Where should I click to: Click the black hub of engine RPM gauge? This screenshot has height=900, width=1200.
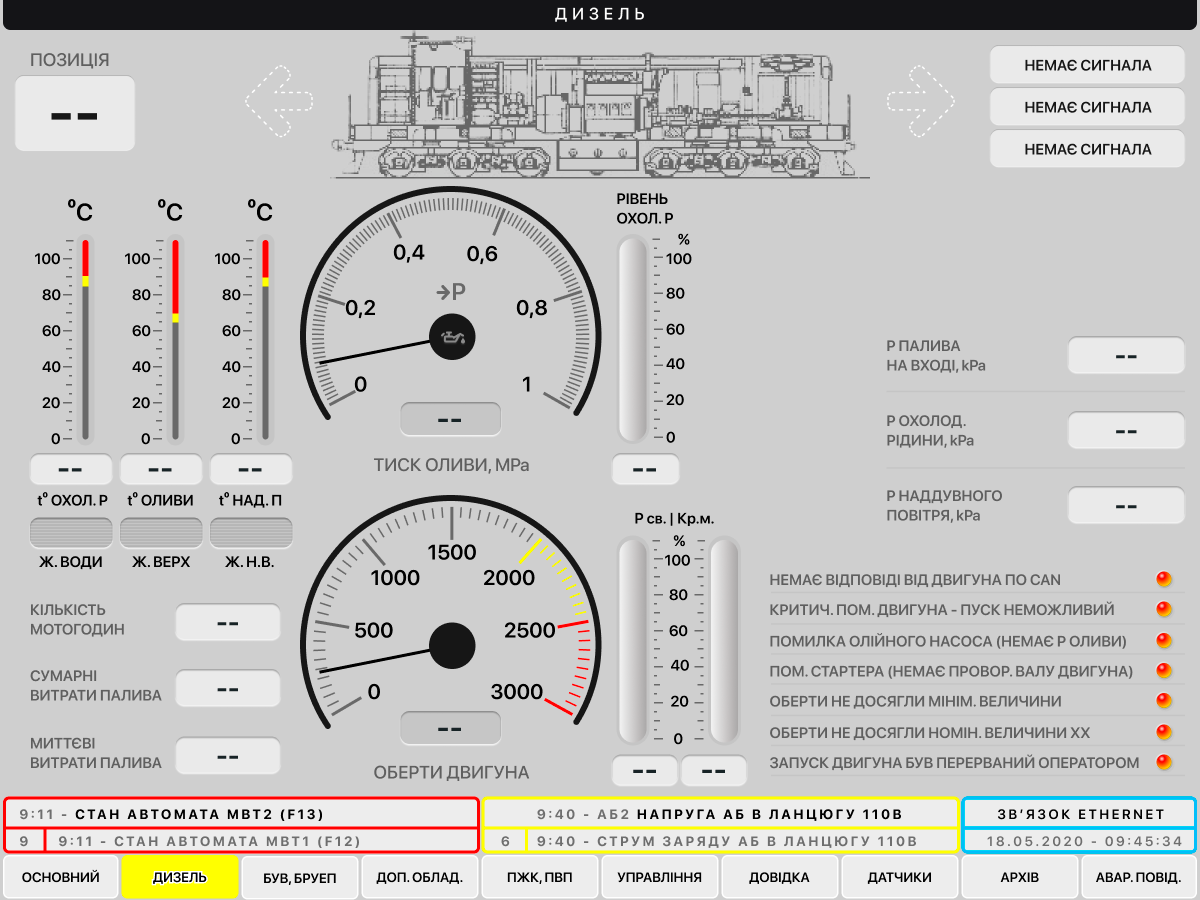[452, 645]
